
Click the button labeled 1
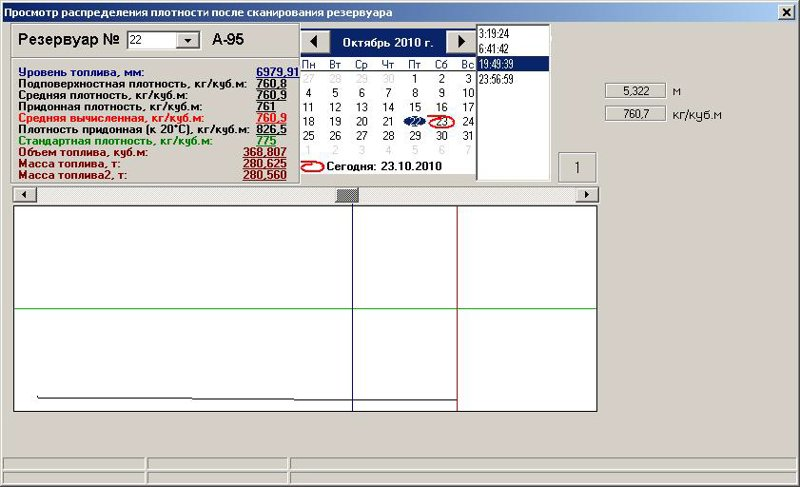[577, 167]
